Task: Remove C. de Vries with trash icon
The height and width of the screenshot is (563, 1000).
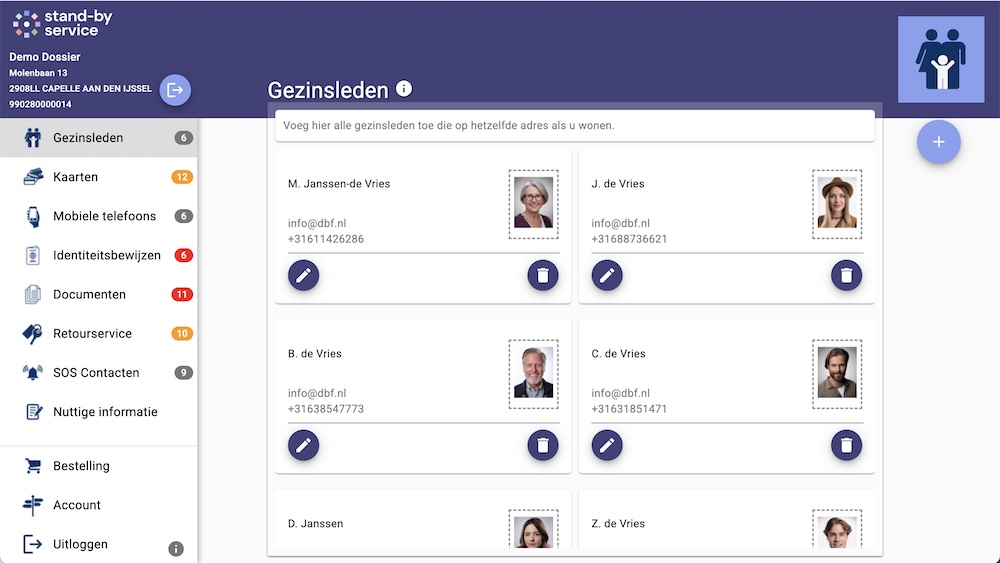Action: 846,445
